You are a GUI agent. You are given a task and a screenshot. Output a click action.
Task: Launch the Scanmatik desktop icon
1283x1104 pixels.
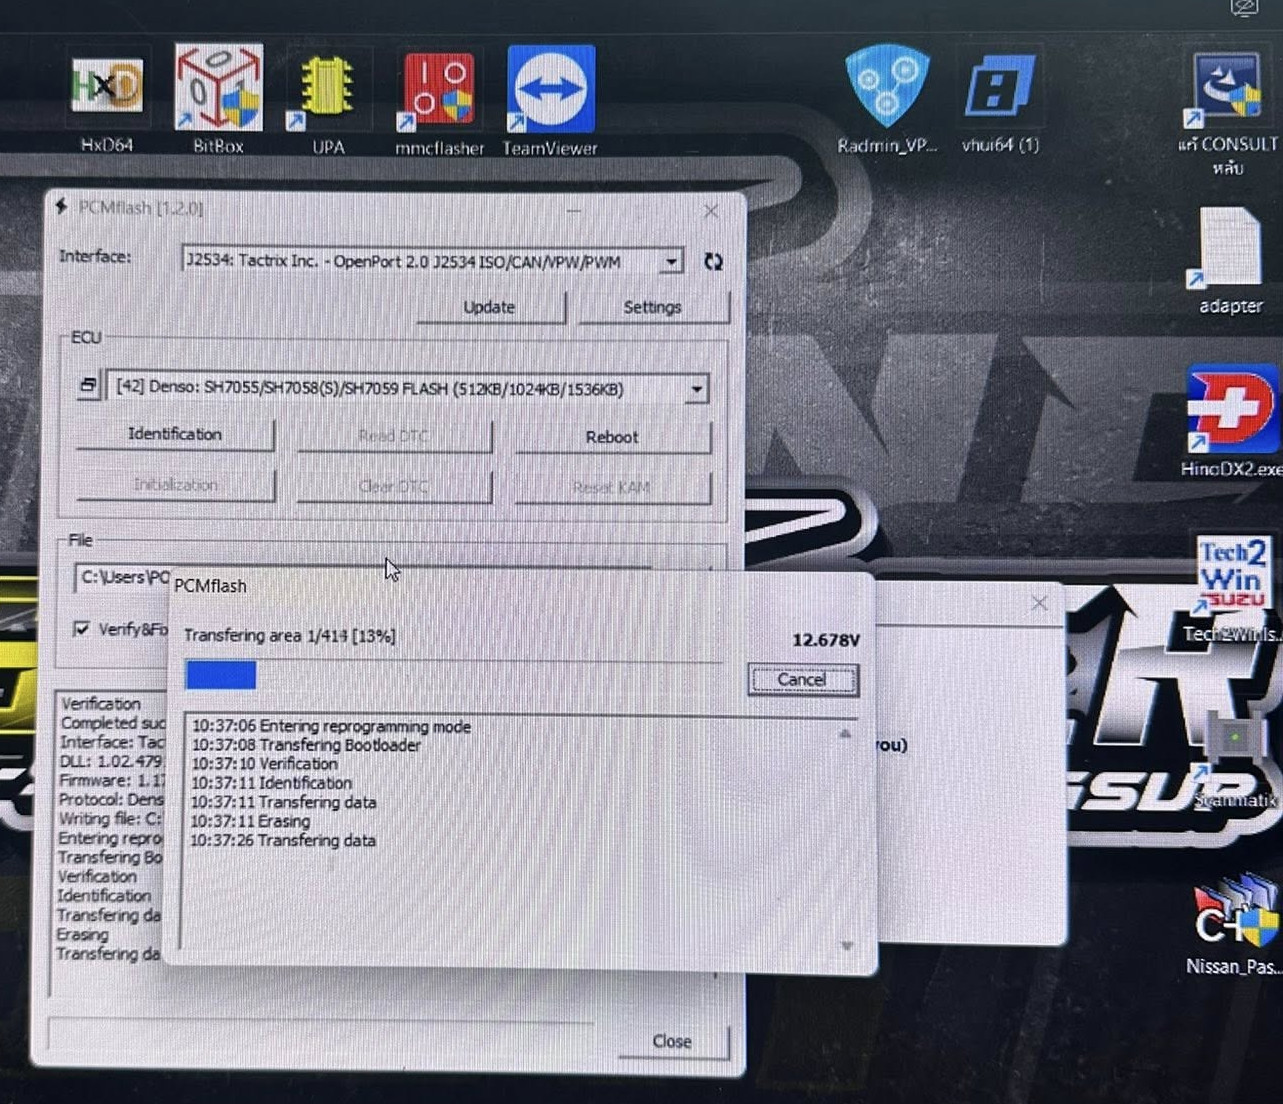coord(1236,760)
